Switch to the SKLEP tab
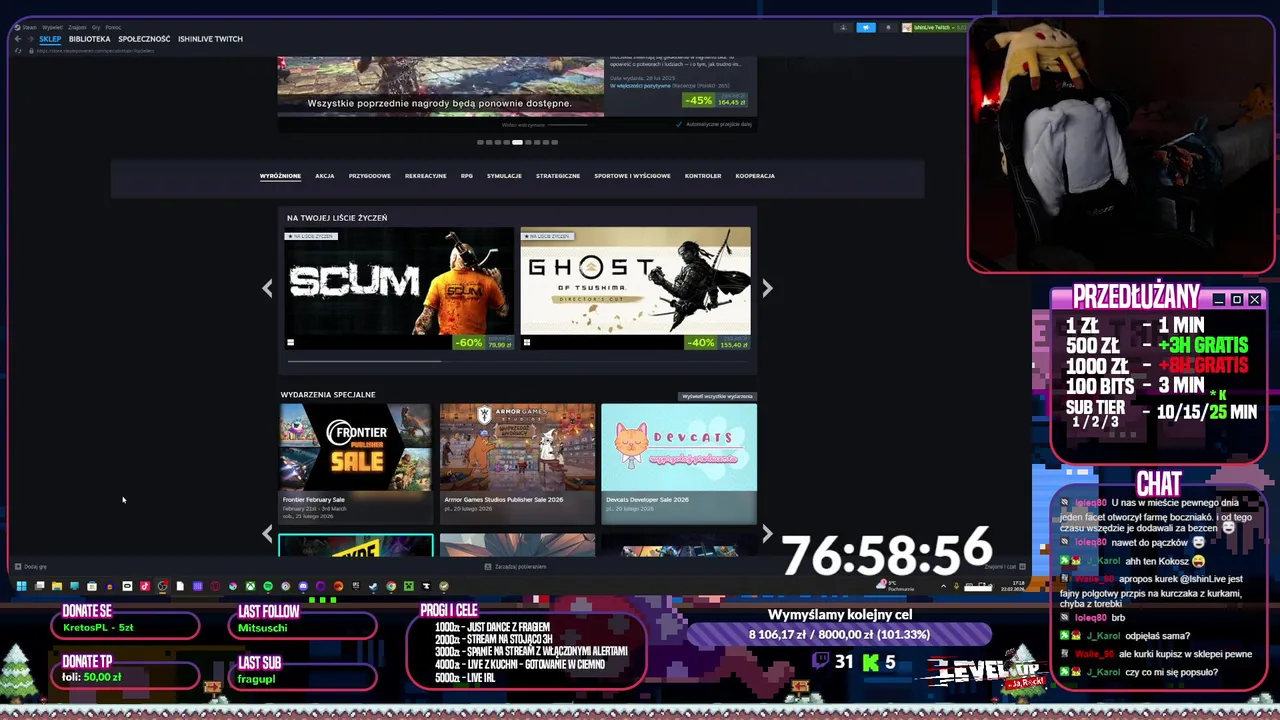The image size is (1280, 720). pos(50,39)
